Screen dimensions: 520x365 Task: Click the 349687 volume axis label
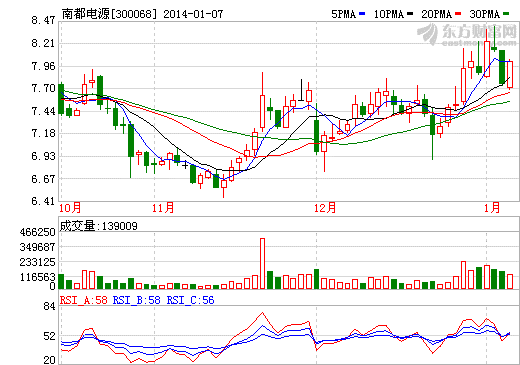(38, 247)
